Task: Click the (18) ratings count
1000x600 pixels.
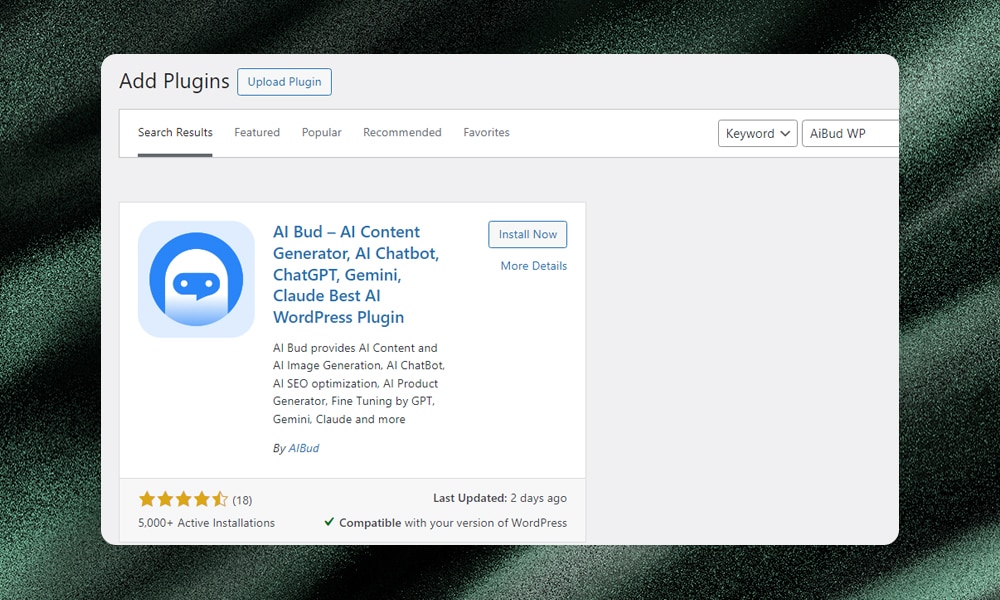Action: (x=240, y=499)
